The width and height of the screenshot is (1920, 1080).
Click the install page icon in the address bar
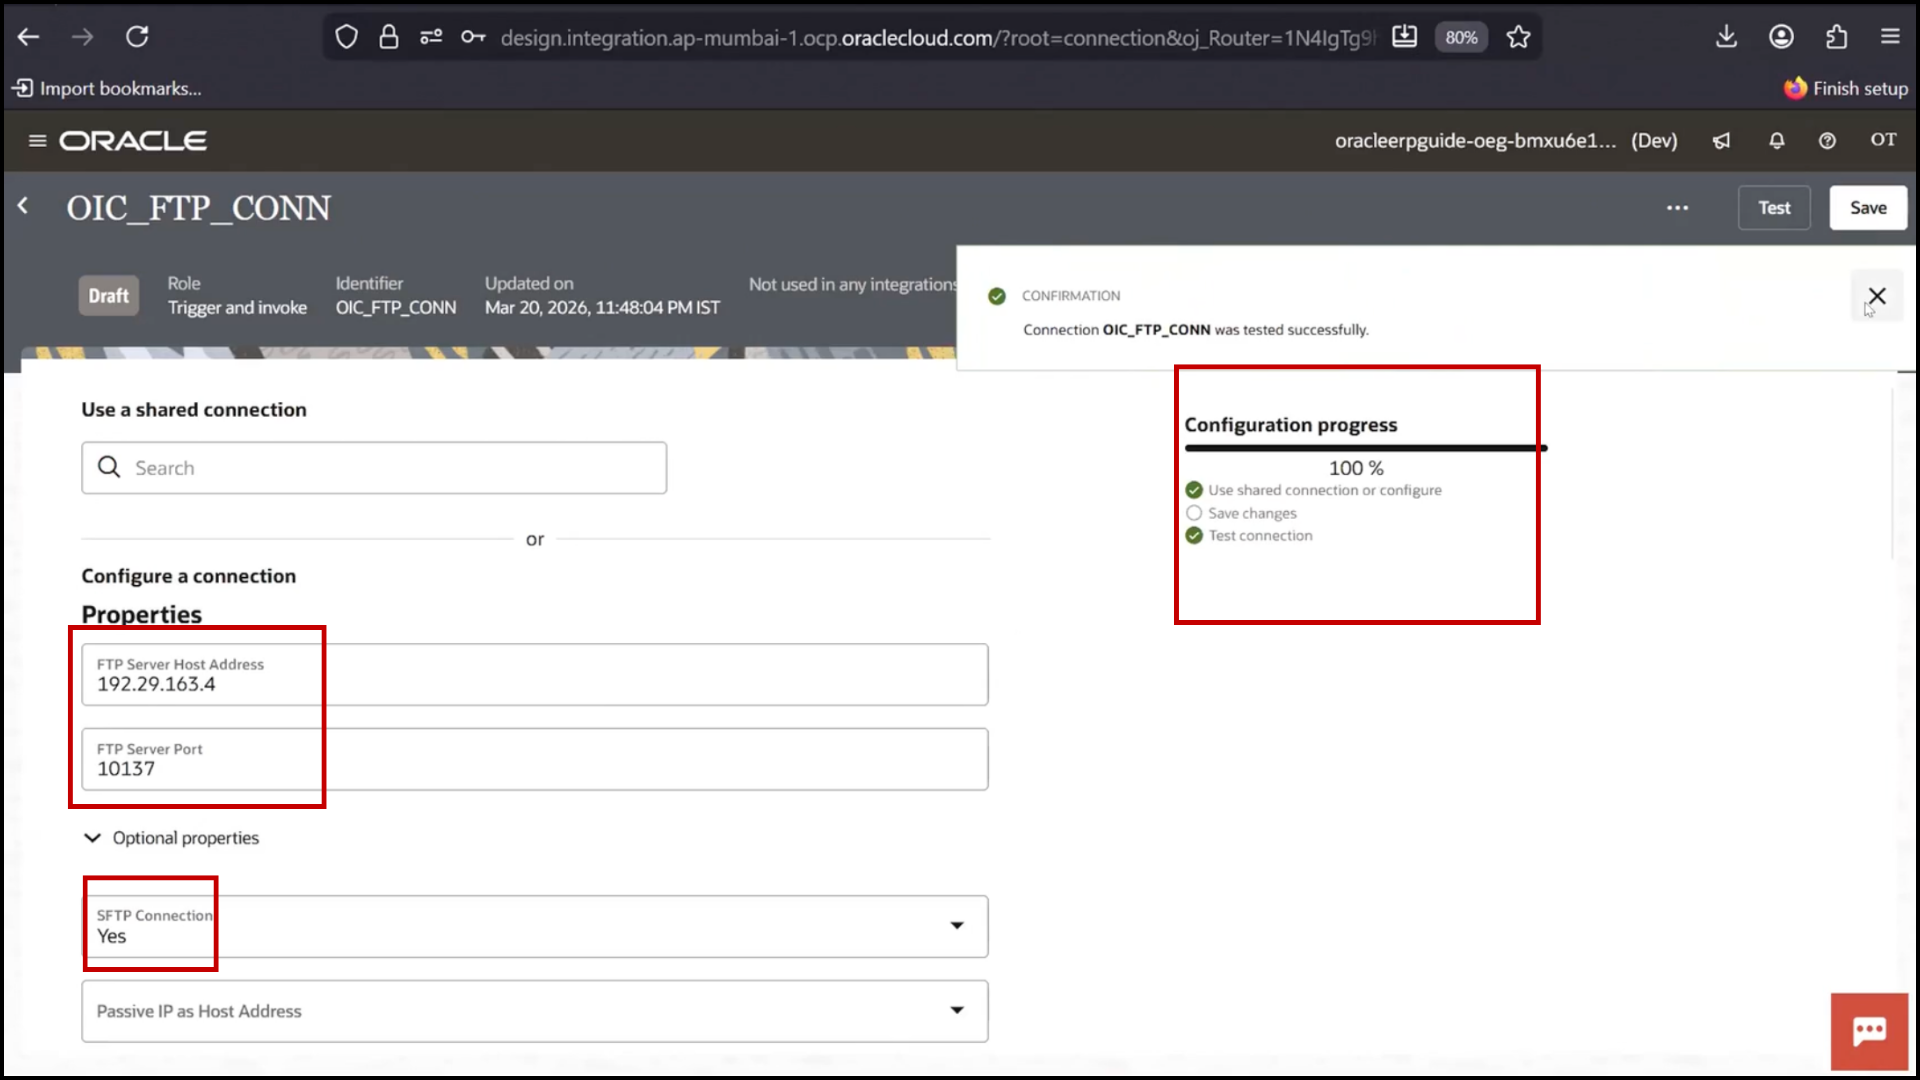pyautogui.click(x=1404, y=37)
